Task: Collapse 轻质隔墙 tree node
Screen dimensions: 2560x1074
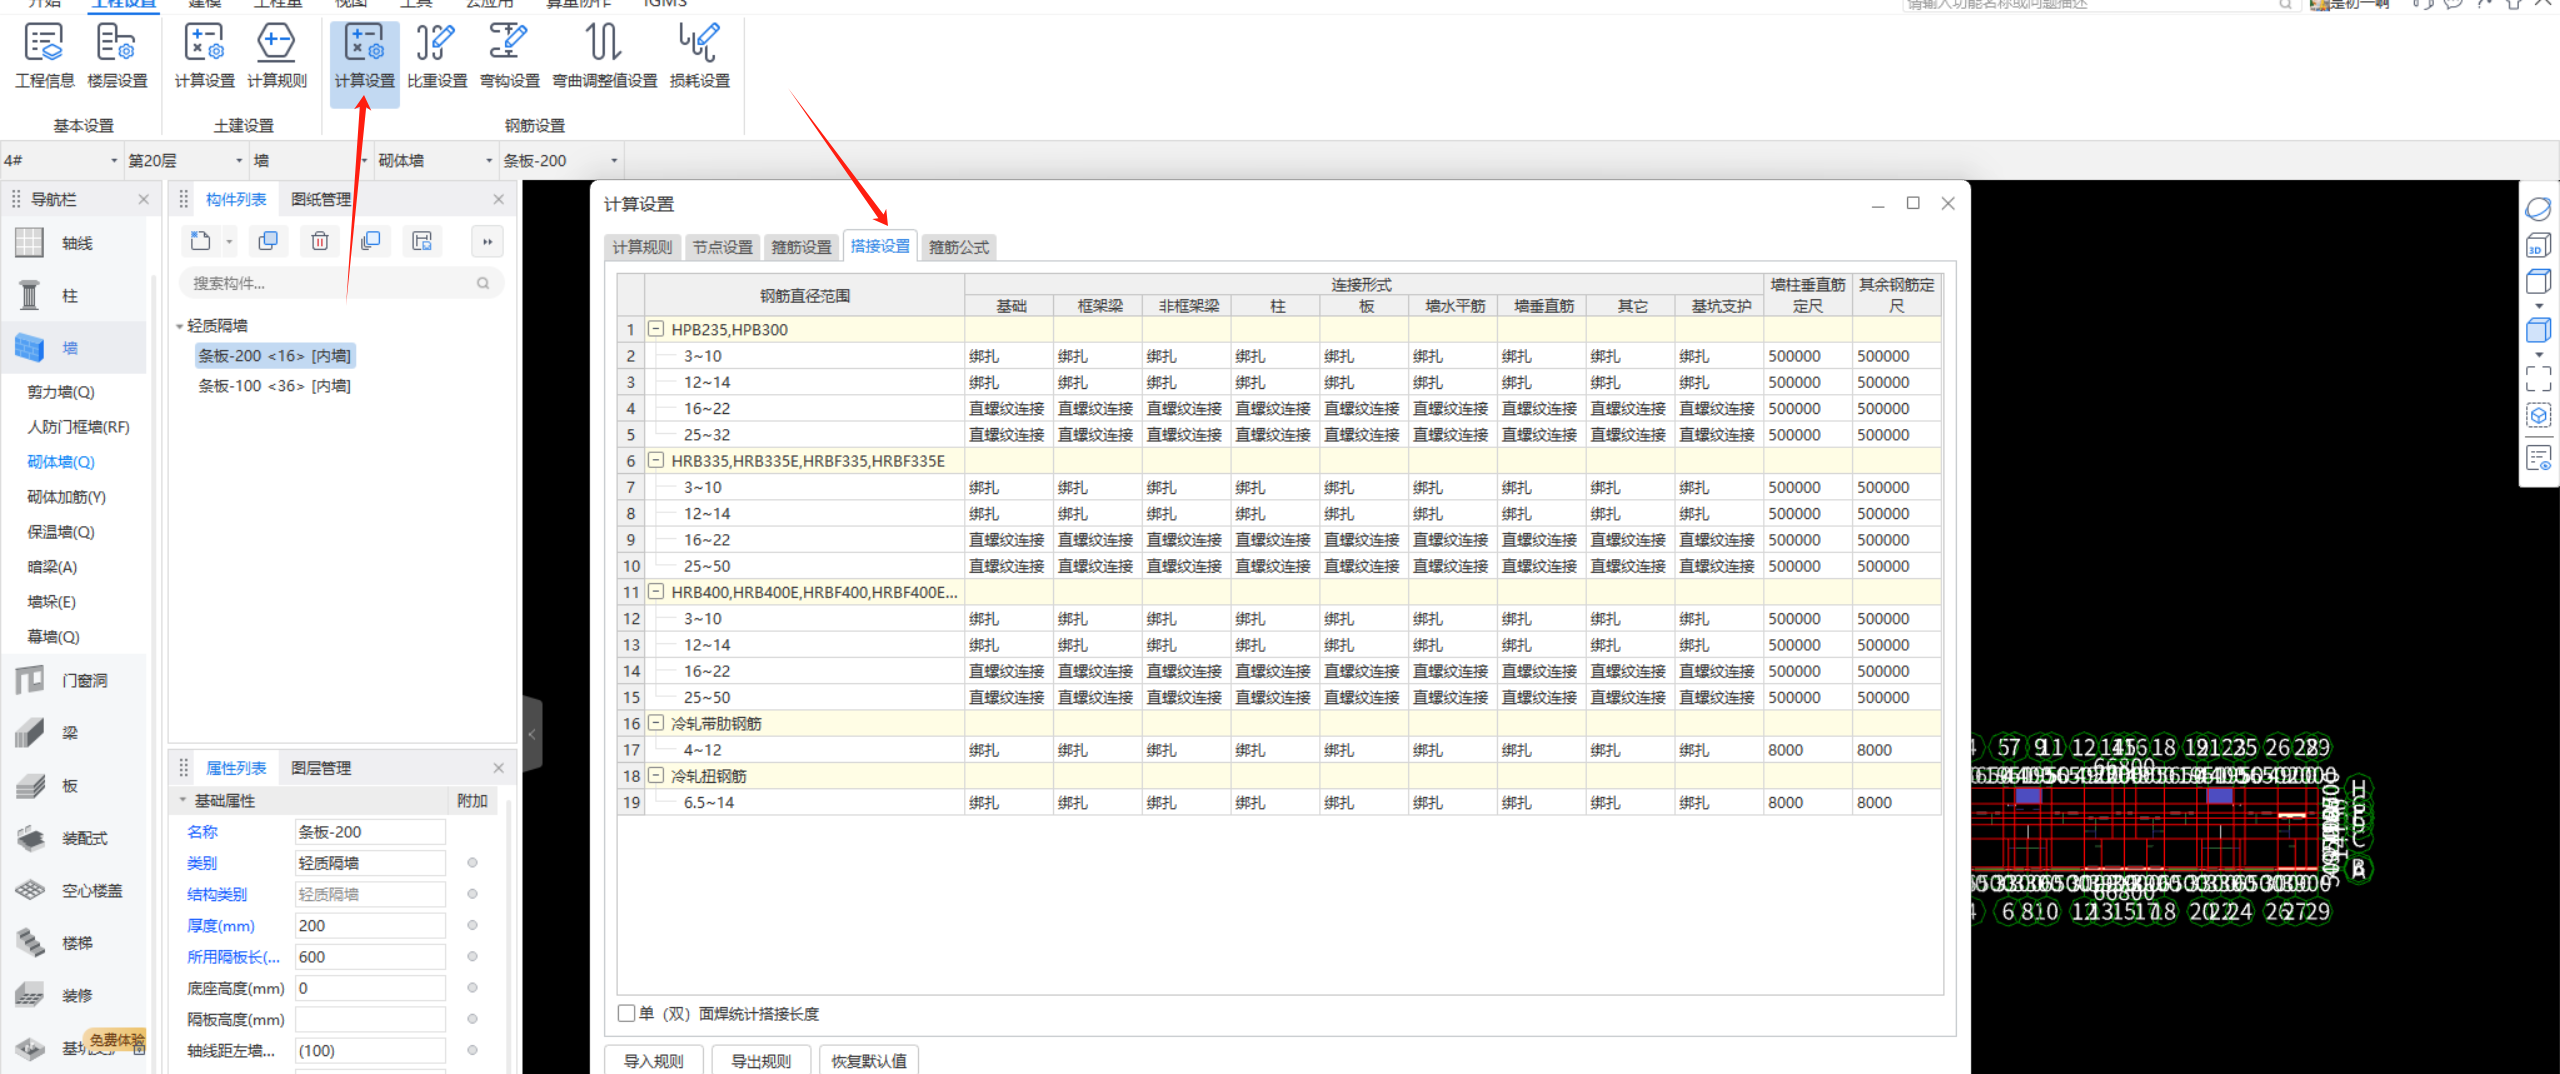Action: pos(180,326)
